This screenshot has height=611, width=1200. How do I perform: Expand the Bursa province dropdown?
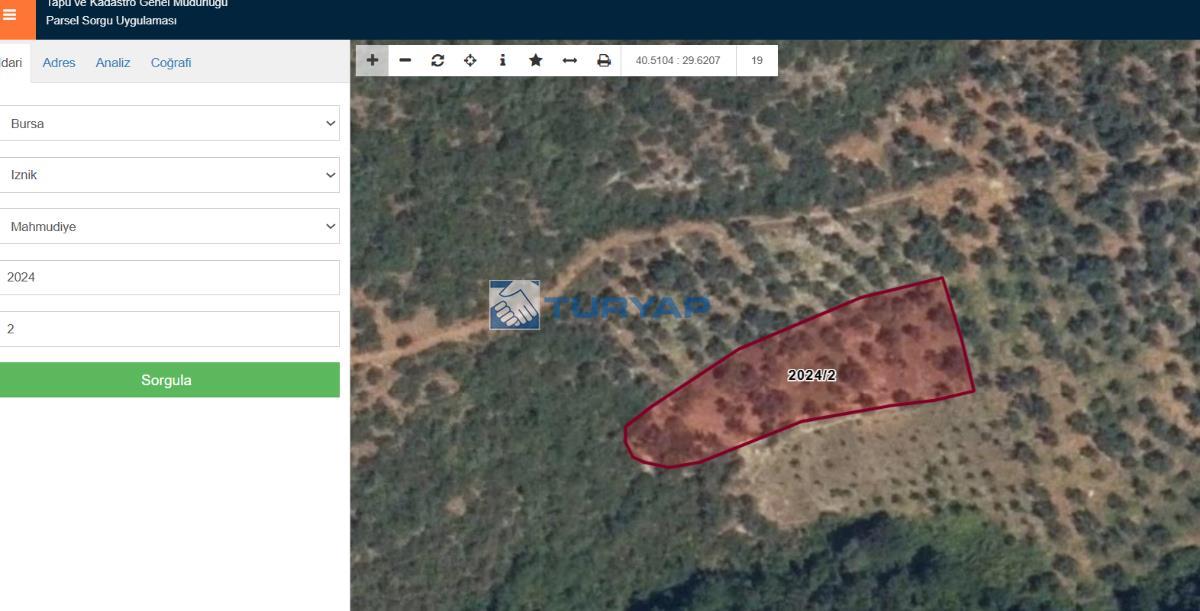[170, 123]
